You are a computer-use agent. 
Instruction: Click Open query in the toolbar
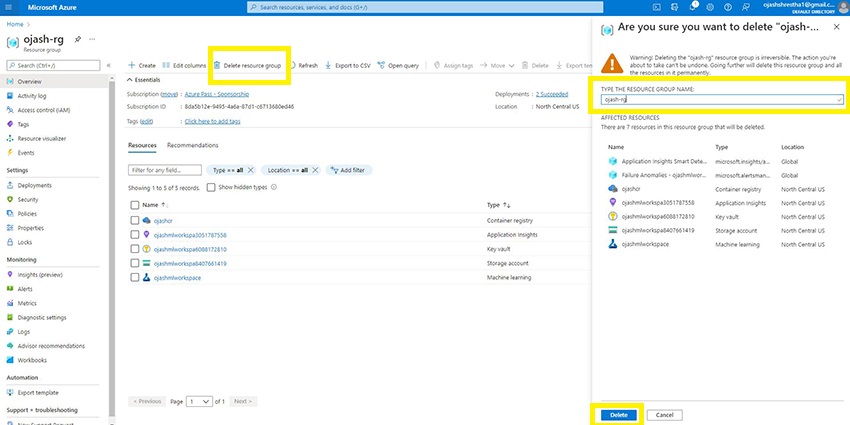click(x=398, y=66)
